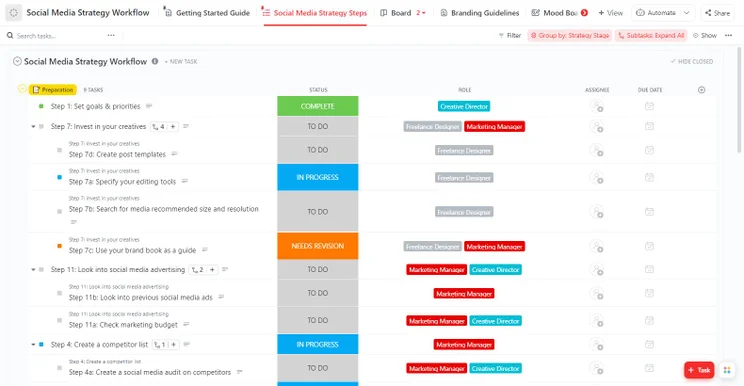Click the status square of Step 4
The width and height of the screenshot is (744, 386).
tap(41, 345)
